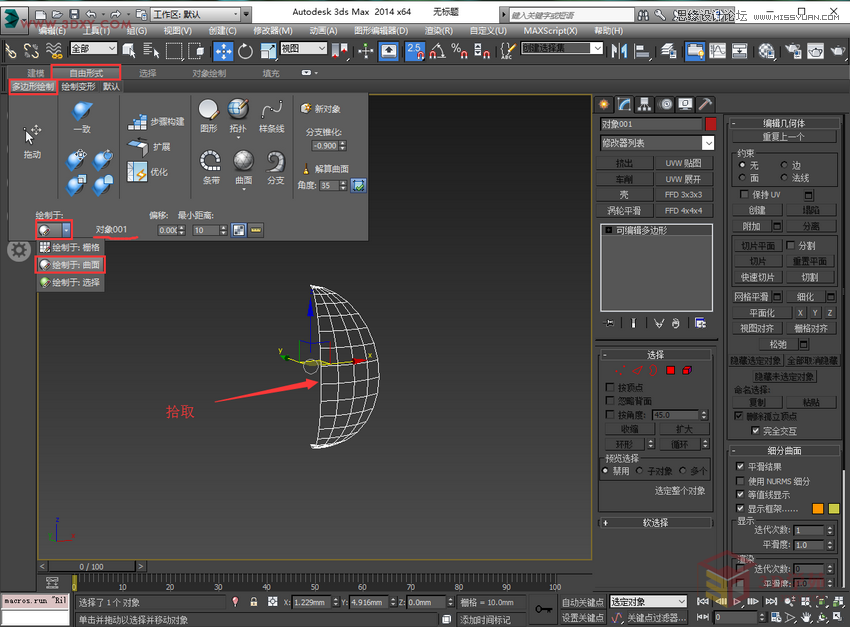The height and width of the screenshot is (627, 850).
Task: Click the 样条线 (Splines) freeform tool
Action: (272, 108)
